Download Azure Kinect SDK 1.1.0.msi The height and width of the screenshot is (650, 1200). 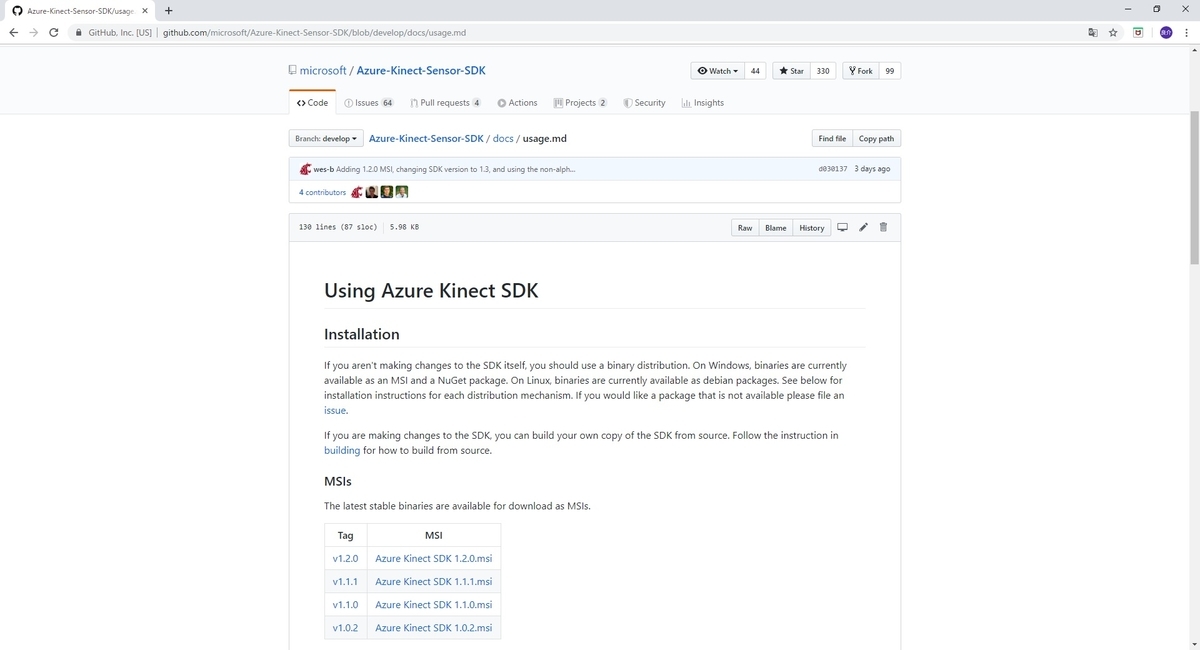(x=434, y=605)
